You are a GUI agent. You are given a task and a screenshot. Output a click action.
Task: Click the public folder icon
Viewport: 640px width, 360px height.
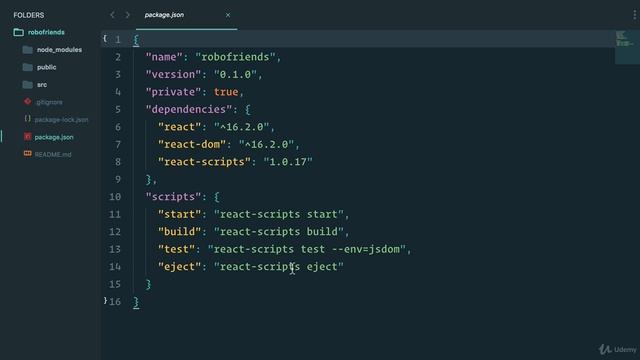(x=28, y=67)
